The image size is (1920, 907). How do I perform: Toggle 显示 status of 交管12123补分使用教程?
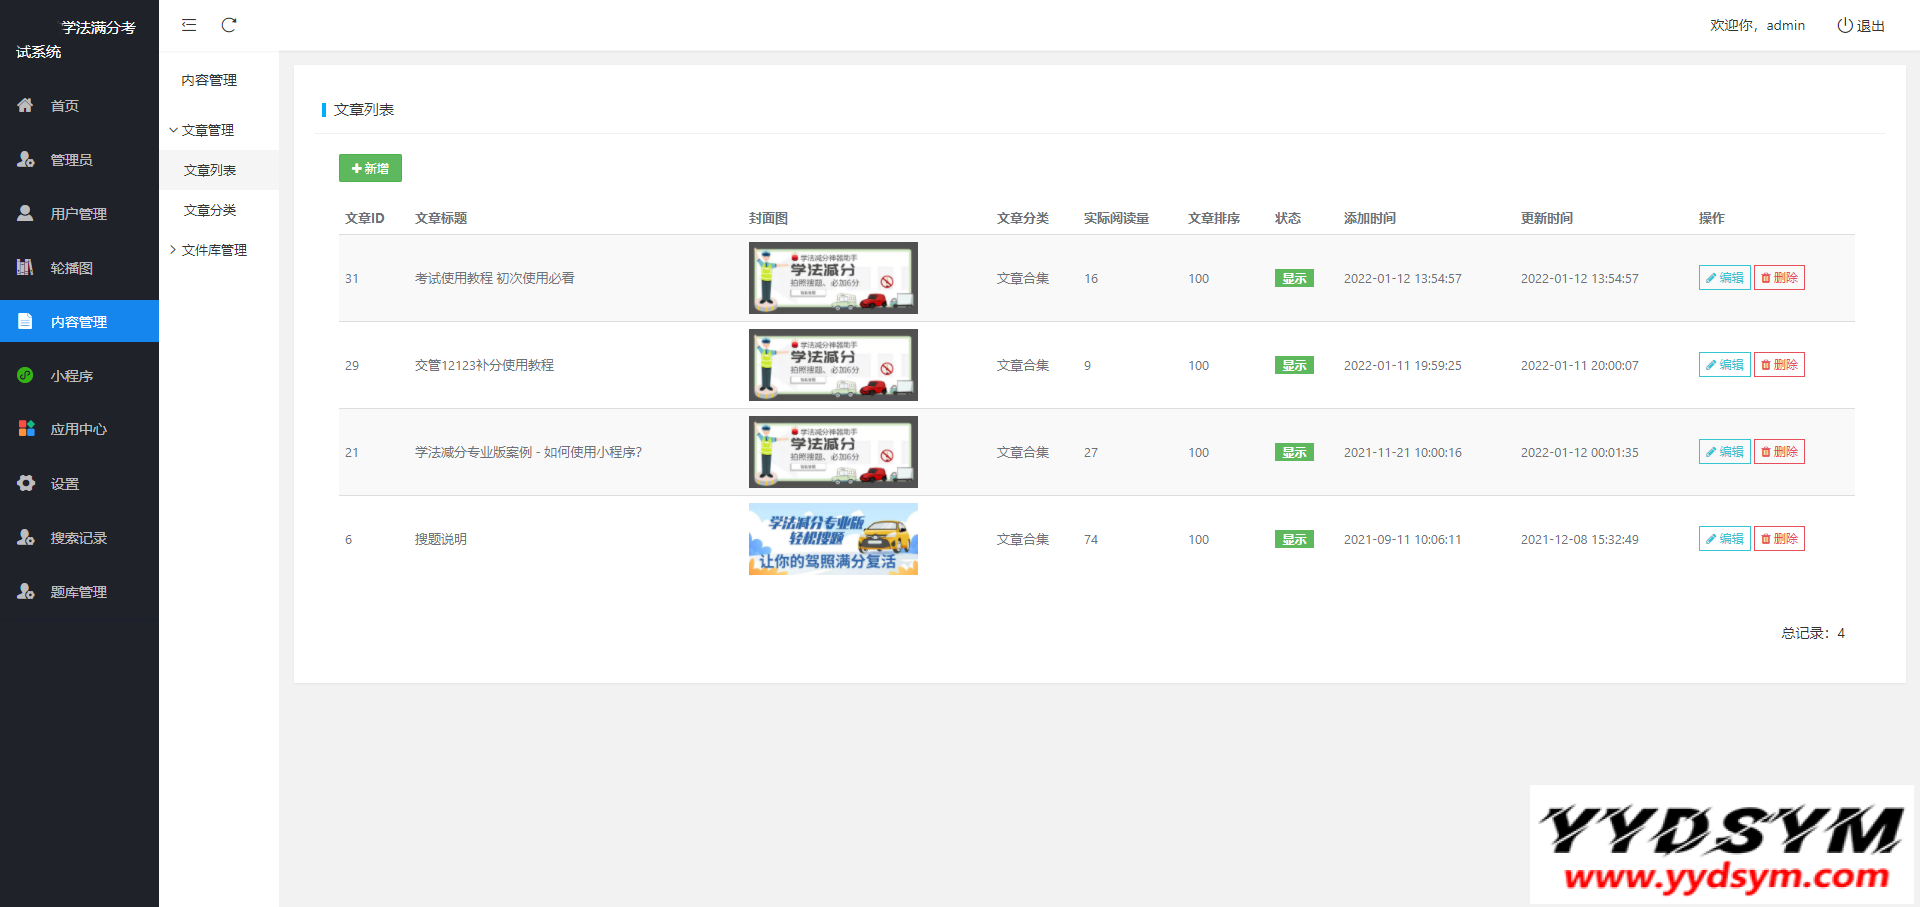pos(1294,366)
